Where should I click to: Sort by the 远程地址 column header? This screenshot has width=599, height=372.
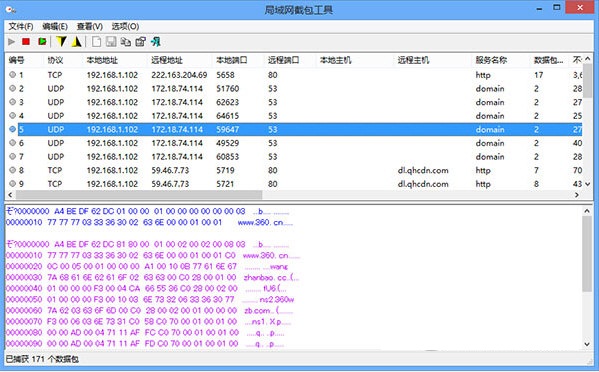(167, 60)
